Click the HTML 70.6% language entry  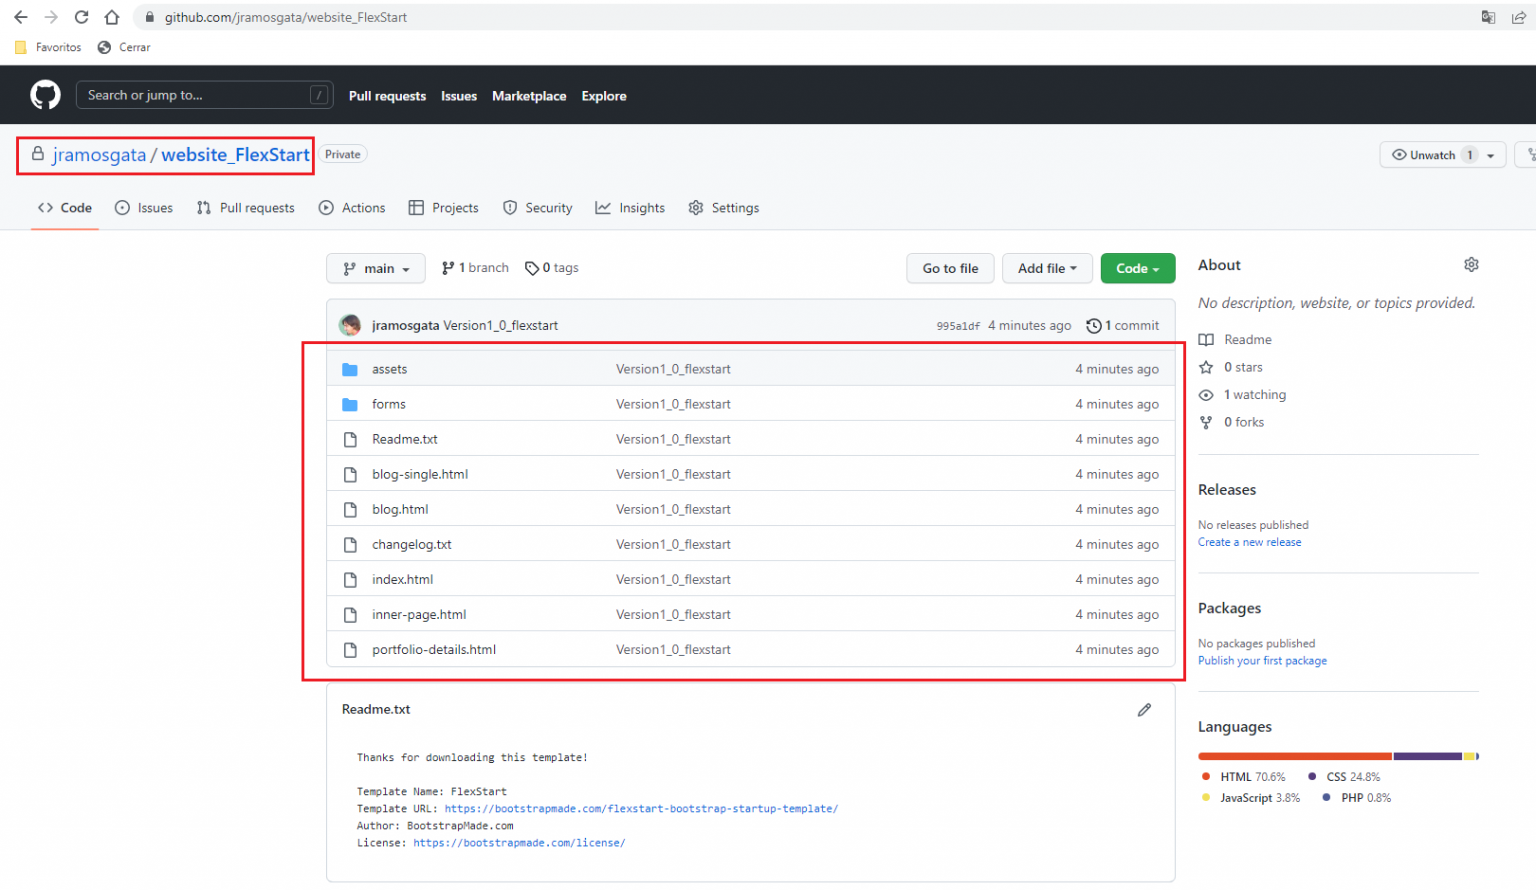pyautogui.click(x=1244, y=777)
